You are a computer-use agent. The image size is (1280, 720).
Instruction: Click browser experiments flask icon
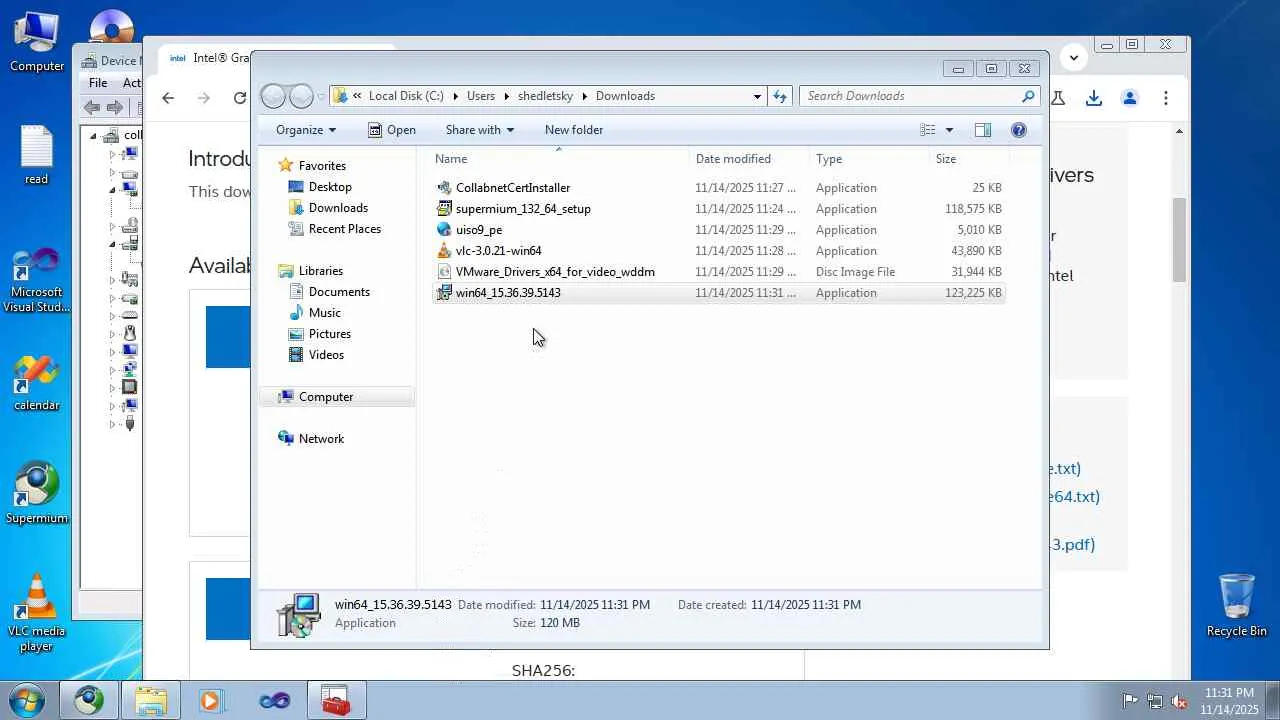point(1058,98)
